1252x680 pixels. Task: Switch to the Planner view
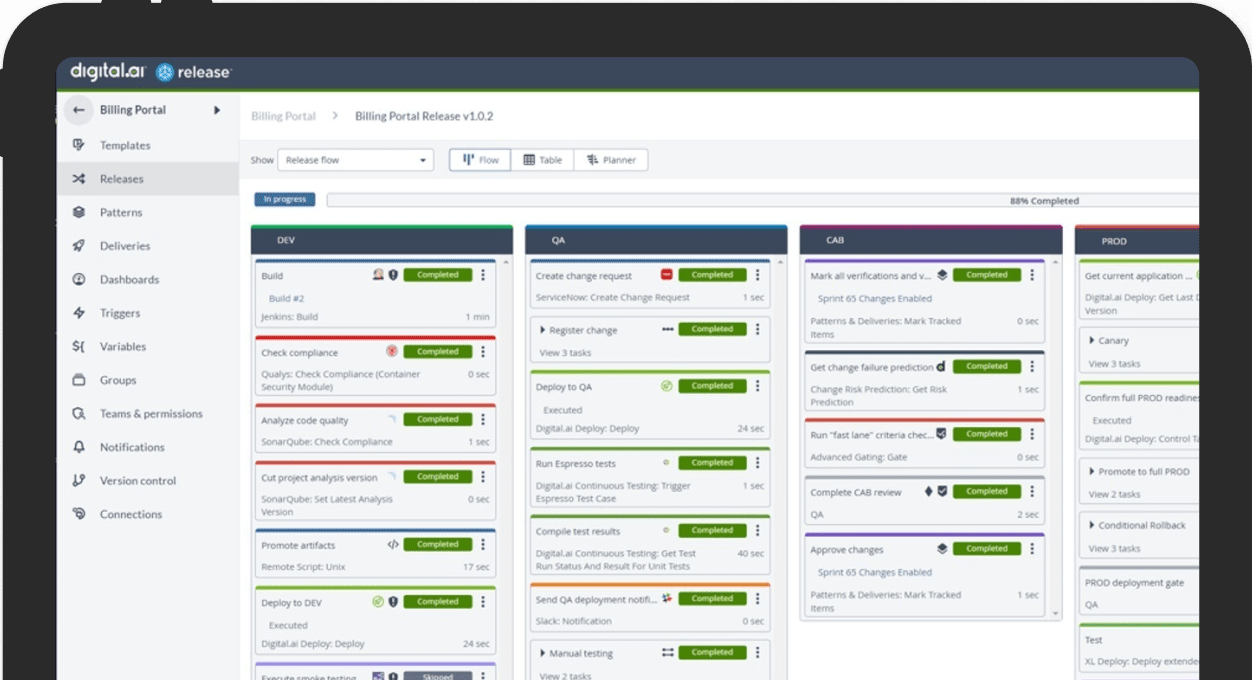(x=611, y=160)
